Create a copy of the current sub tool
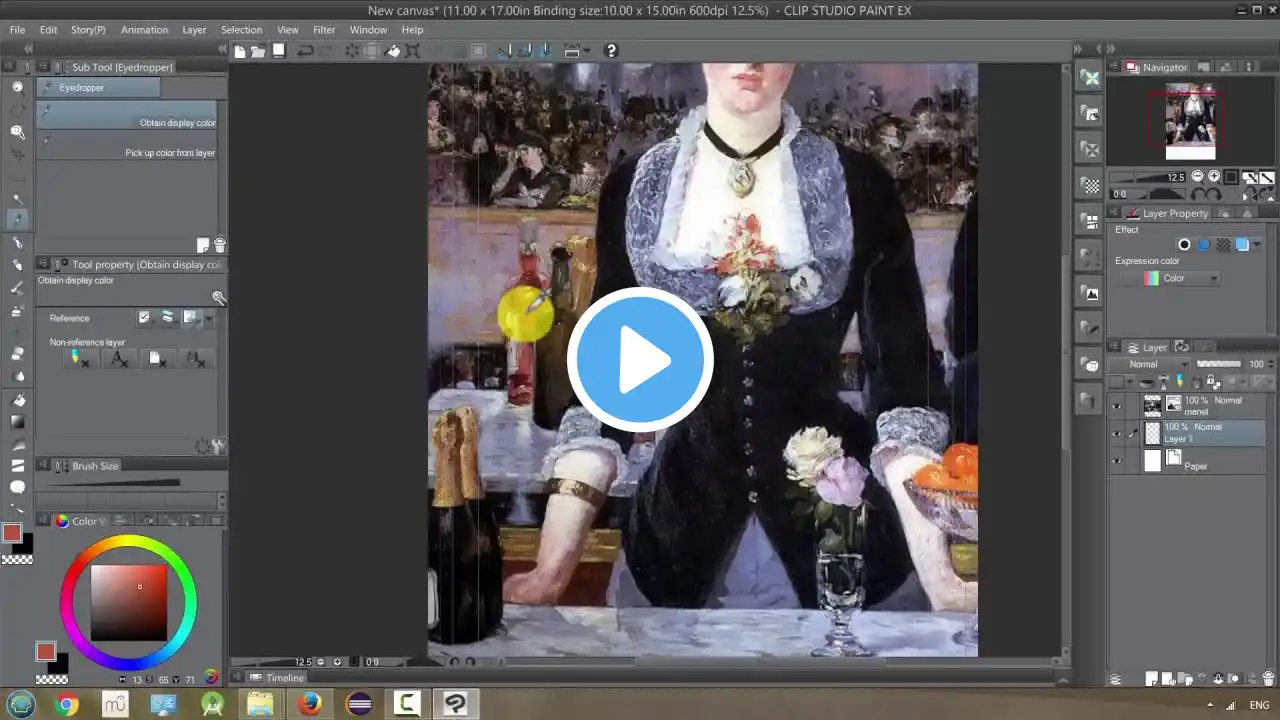Viewport: 1280px width, 720px height. coord(204,245)
